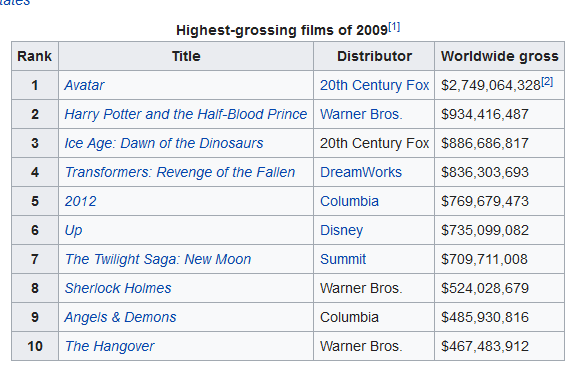The image size is (588, 383).
Task: Open Harry Potter and the Half-Blood Prince link
Action: 186,114
